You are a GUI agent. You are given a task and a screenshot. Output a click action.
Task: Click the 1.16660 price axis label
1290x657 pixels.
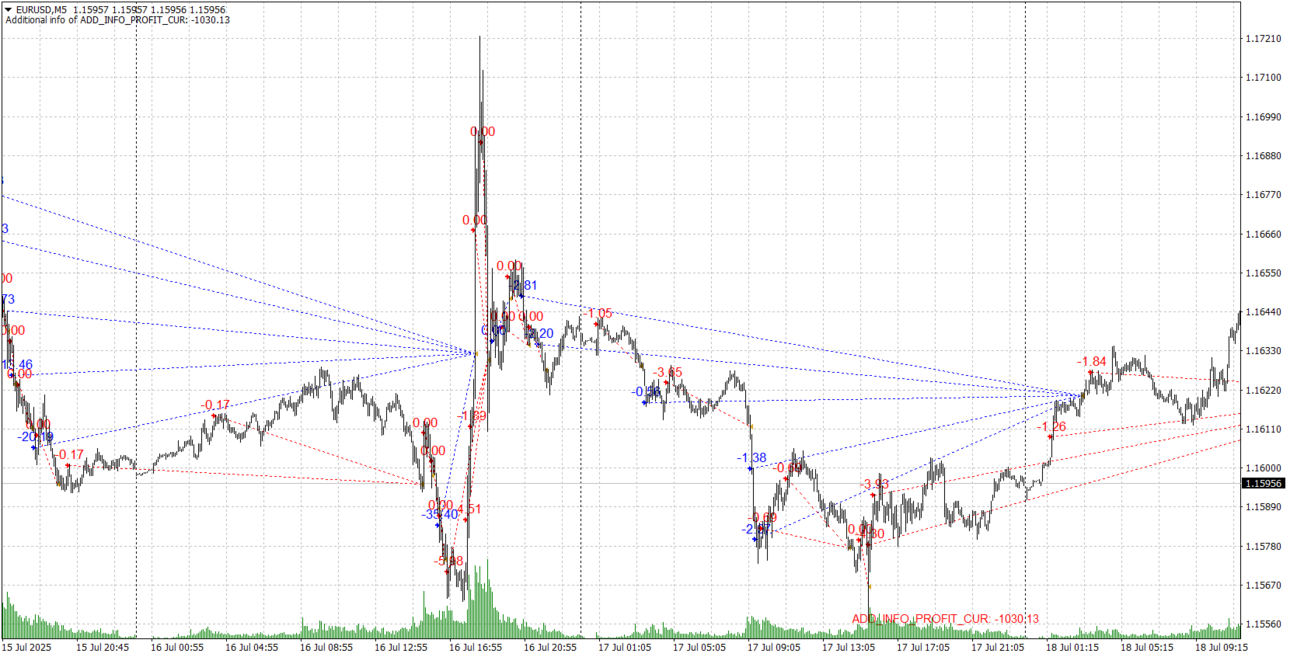(1263, 234)
